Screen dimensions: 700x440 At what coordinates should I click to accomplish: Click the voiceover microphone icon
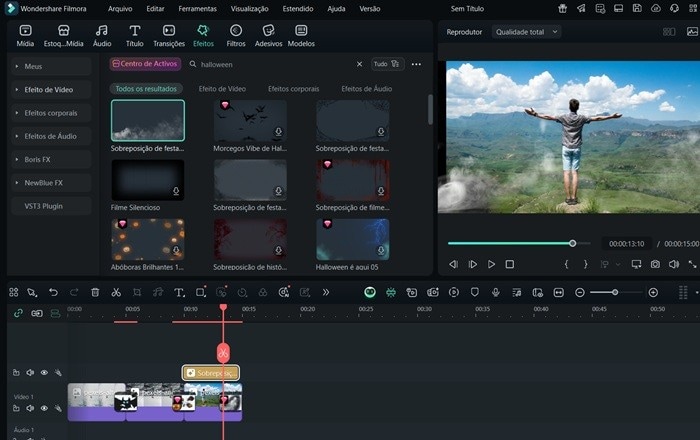click(x=495, y=292)
